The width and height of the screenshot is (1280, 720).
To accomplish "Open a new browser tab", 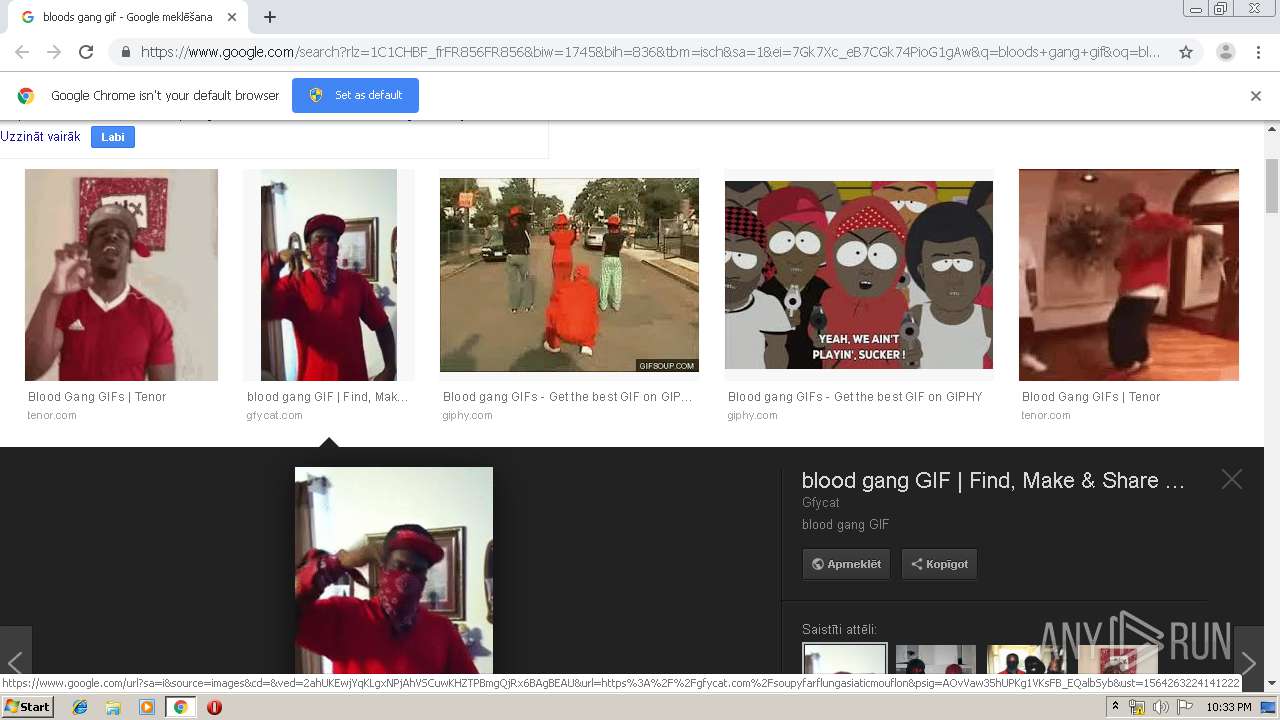I will pyautogui.click(x=269, y=17).
